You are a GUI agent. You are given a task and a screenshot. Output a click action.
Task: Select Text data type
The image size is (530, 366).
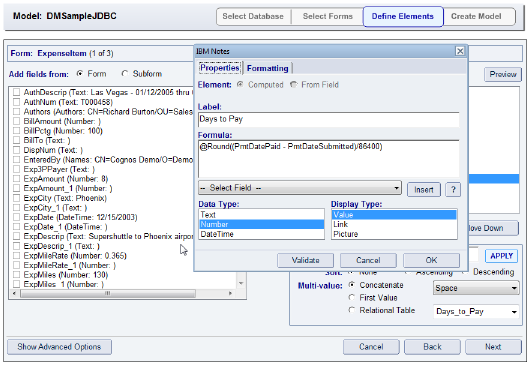pos(262,215)
